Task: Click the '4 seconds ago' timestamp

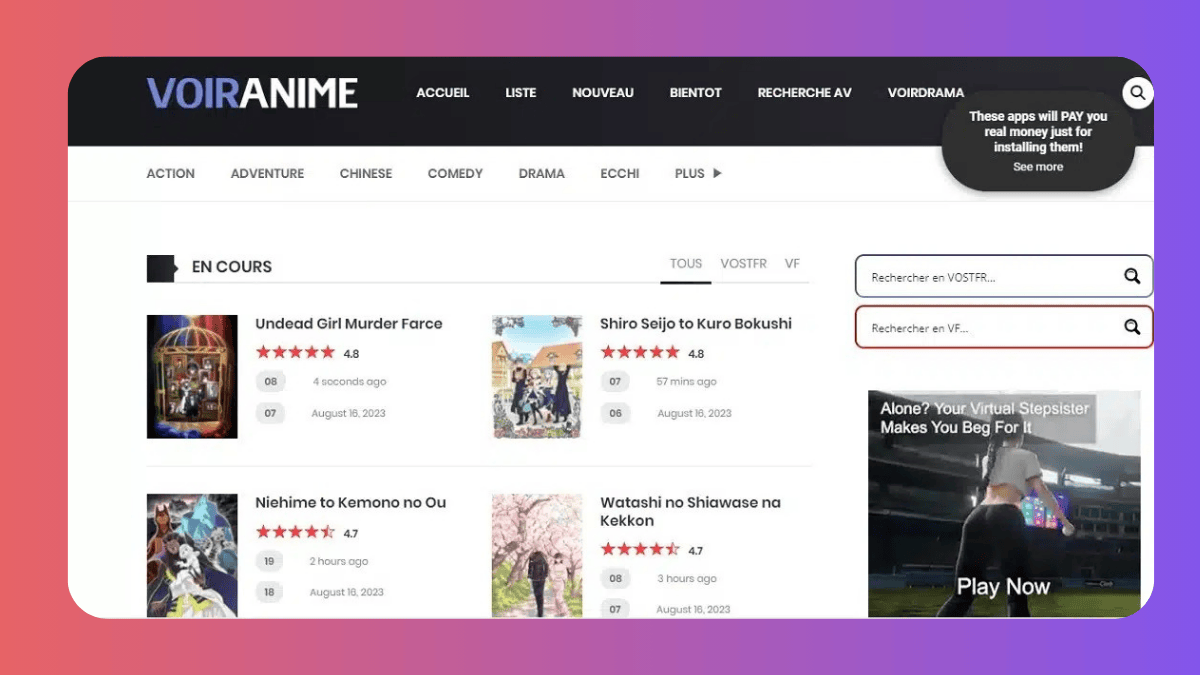Action: (x=349, y=382)
